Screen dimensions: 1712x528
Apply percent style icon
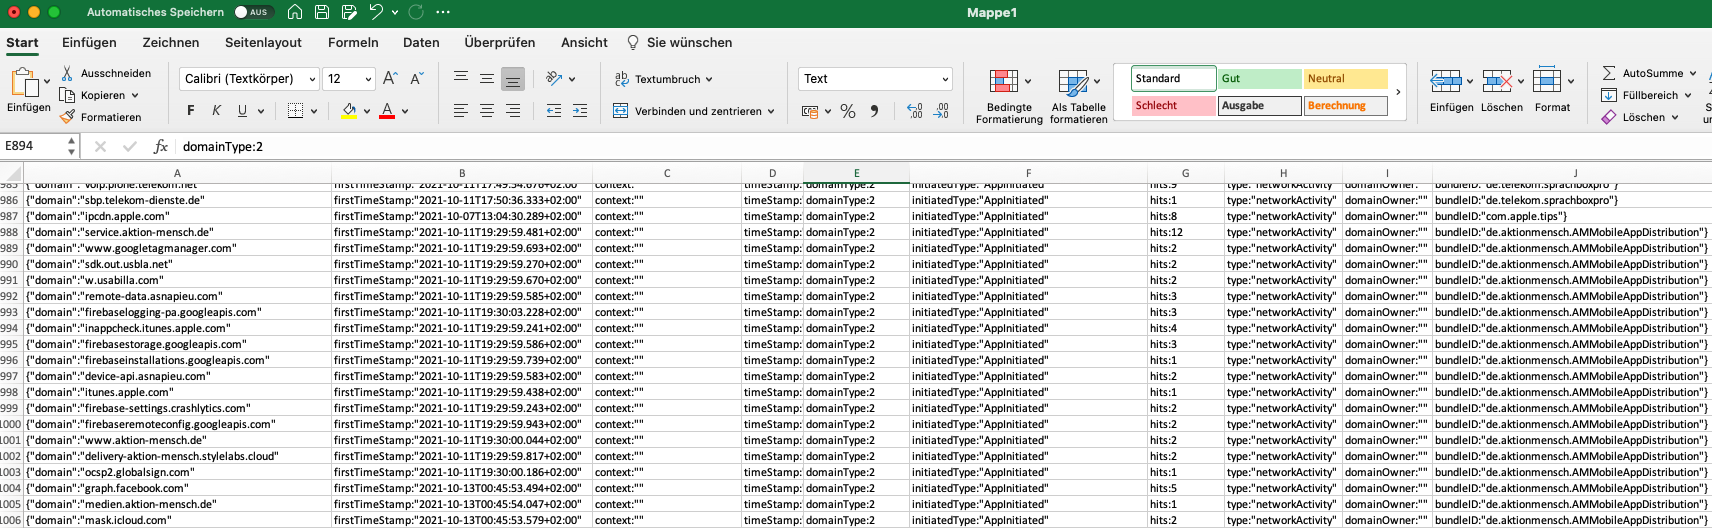tap(848, 111)
